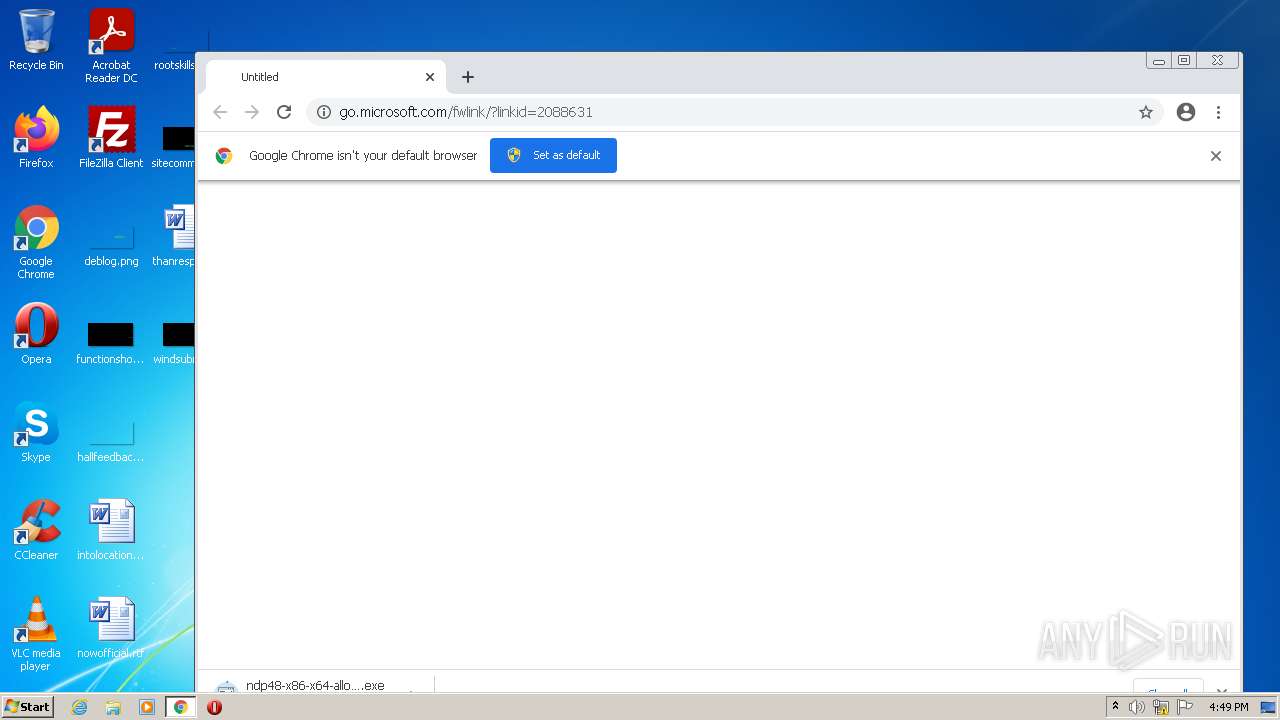The image size is (1280, 720).
Task: Launch FileZilla Client shortcut
Action: [x=111, y=137]
